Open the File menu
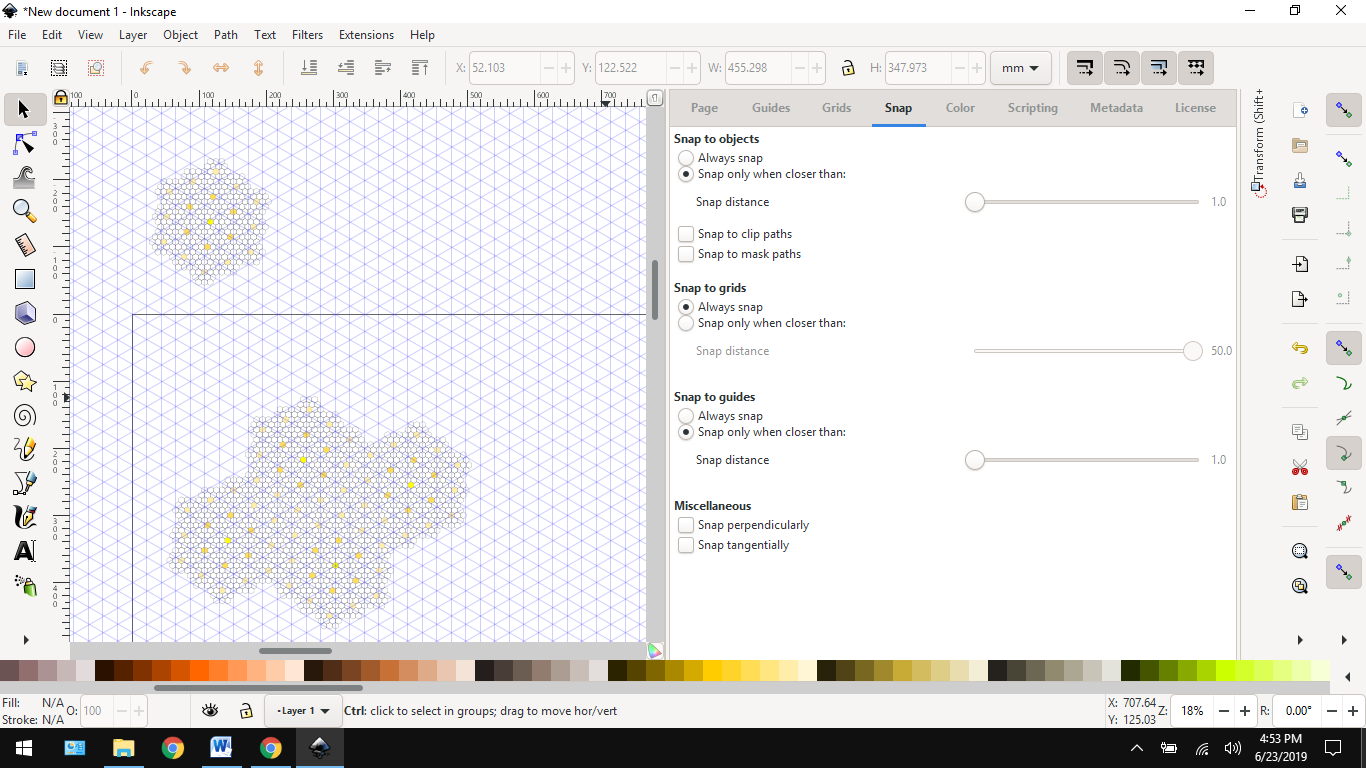Viewport: 1366px width, 768px height. [x=17, y=34]
